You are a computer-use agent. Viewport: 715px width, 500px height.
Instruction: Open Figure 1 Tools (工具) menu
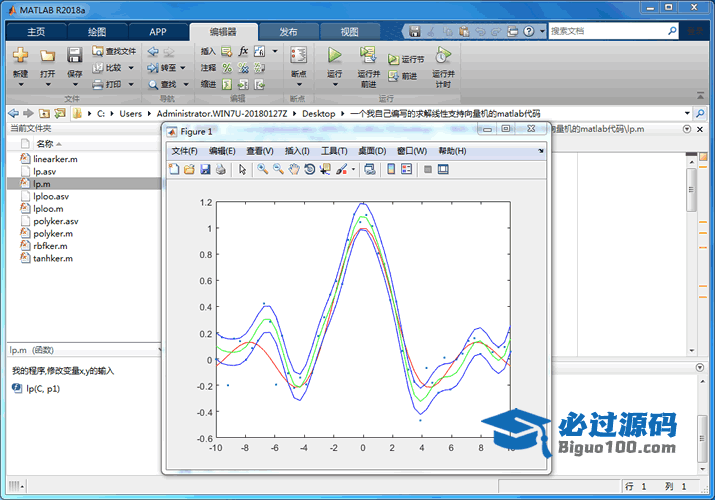coord(334,151)
